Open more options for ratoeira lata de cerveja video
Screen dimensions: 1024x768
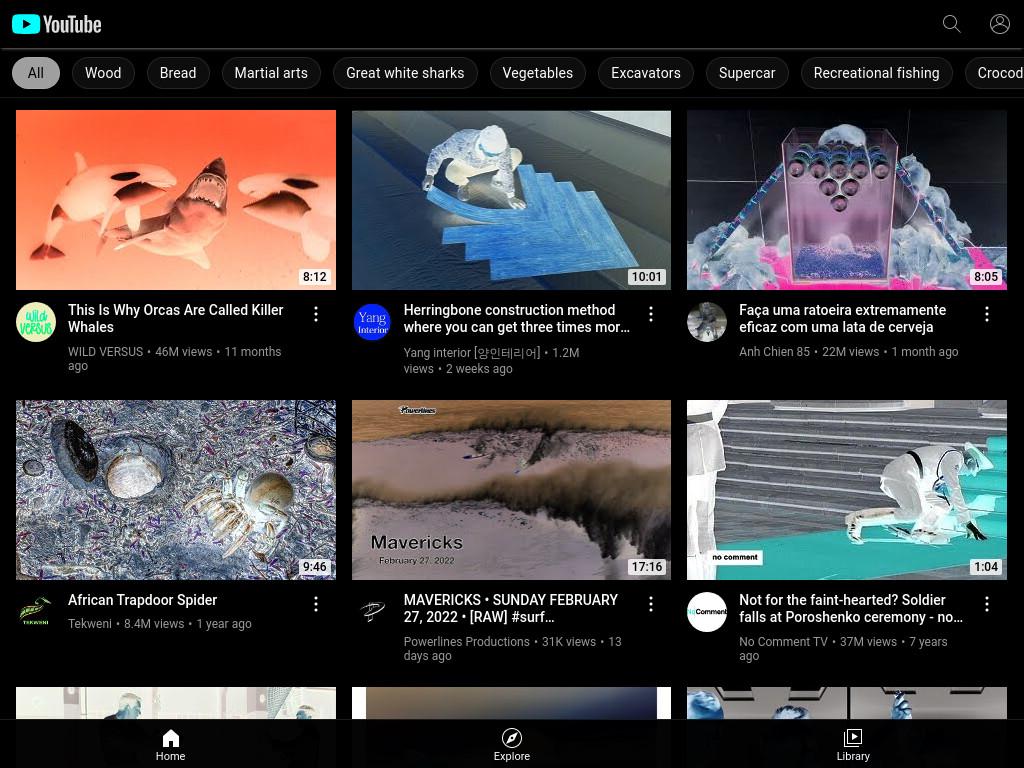pos(987,314)
